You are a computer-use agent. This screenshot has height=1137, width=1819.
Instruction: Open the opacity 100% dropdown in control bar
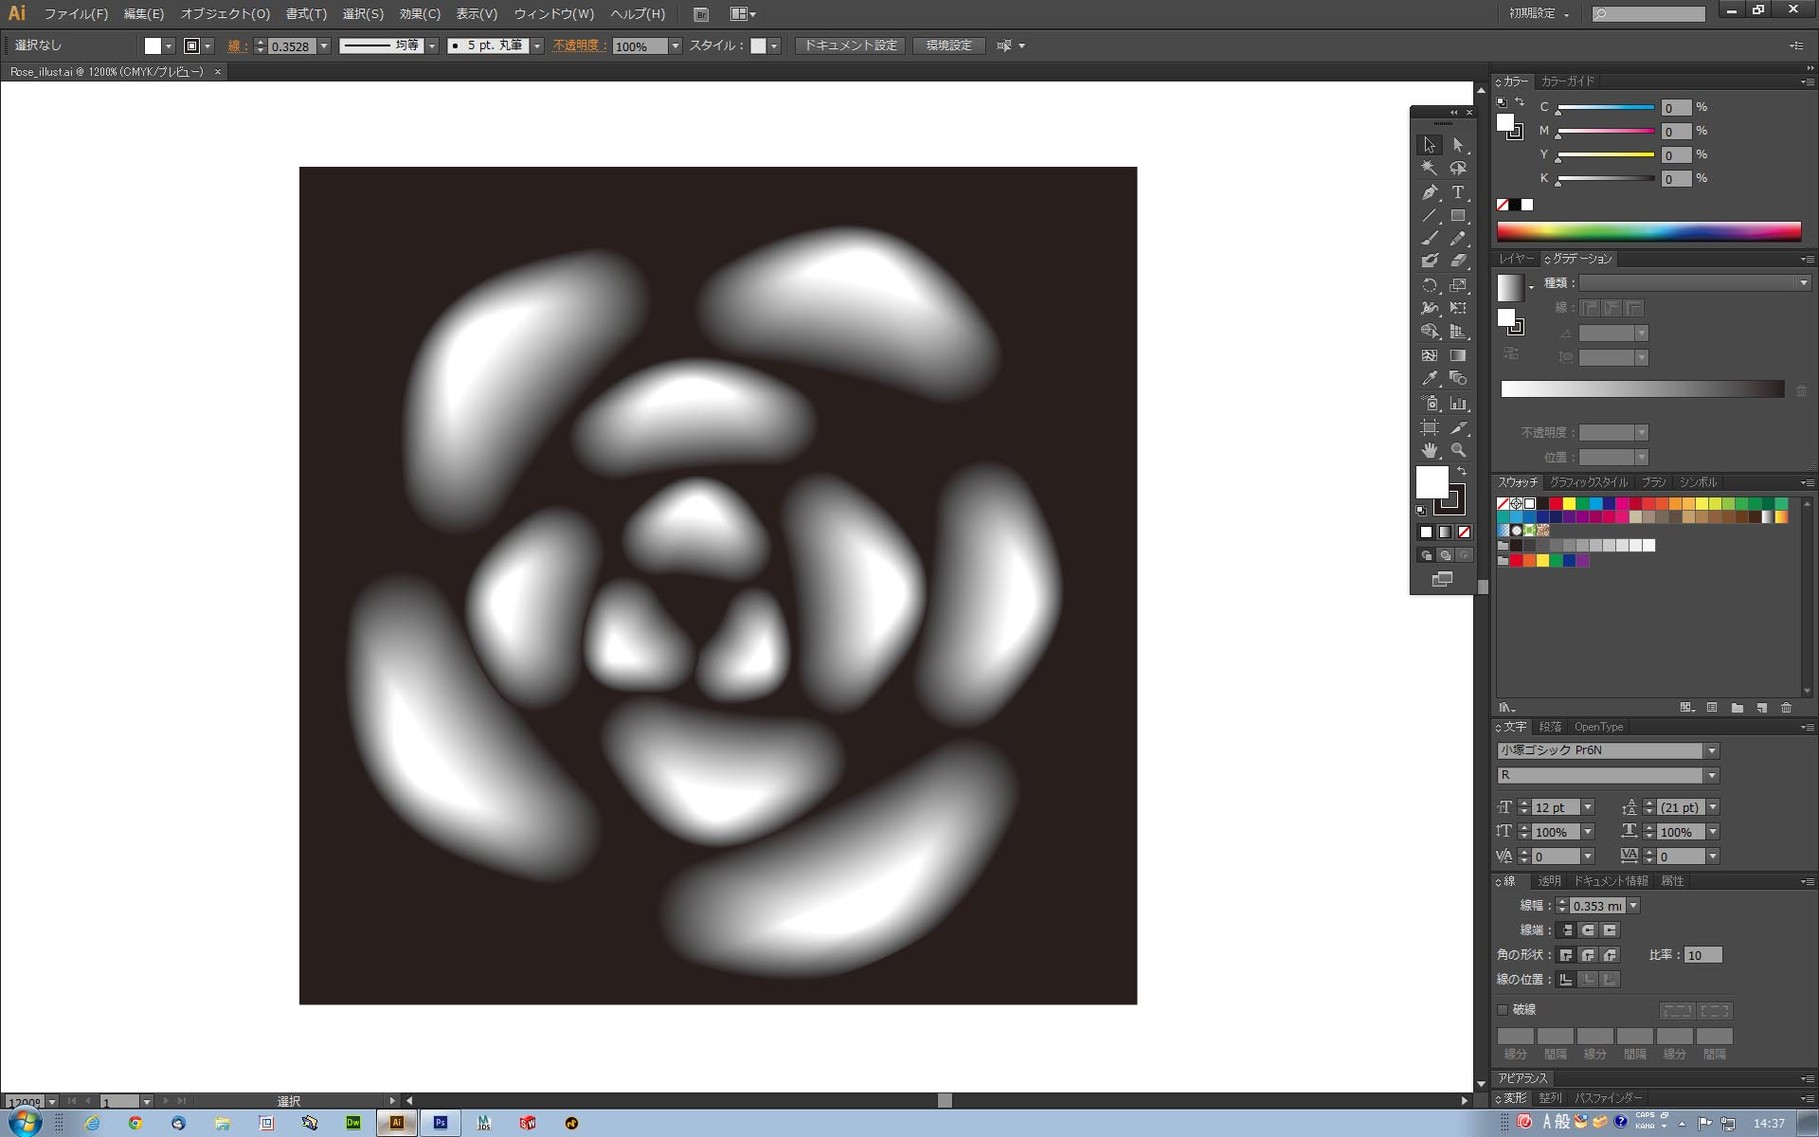pyautogui.click(x=675, y=46)
